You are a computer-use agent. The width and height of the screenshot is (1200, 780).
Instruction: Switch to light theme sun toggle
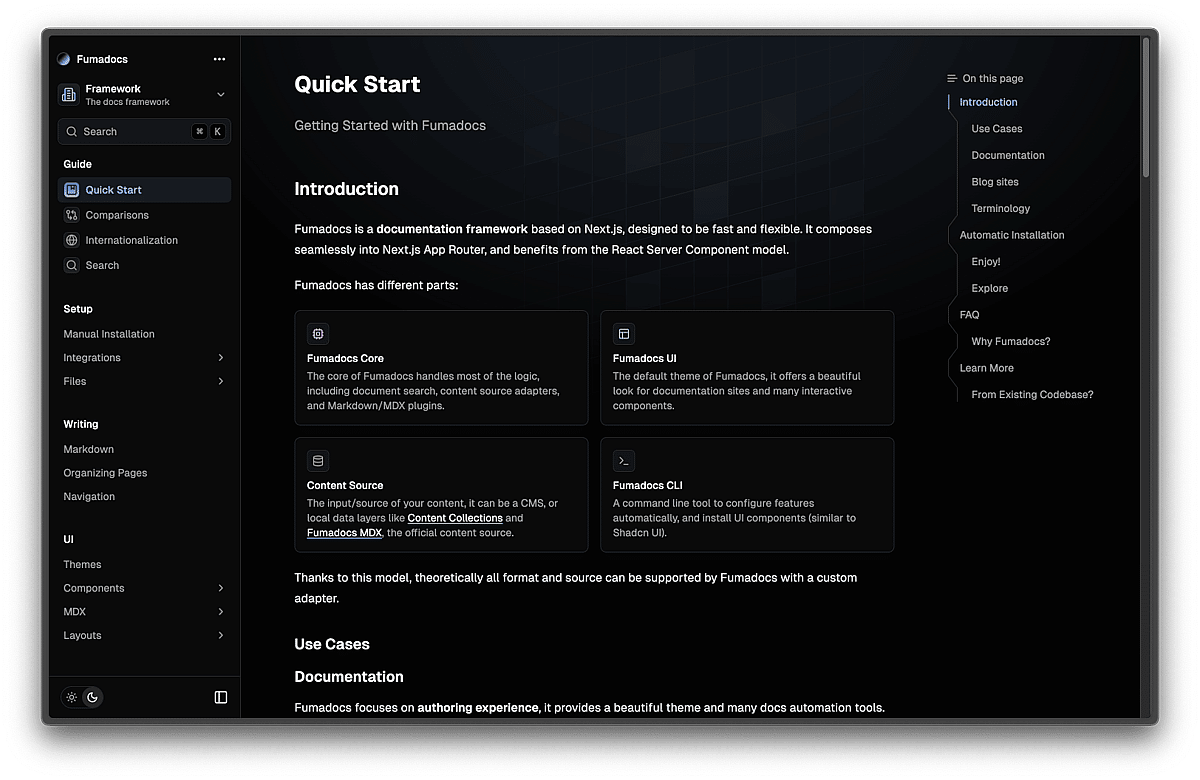[72, 697]
